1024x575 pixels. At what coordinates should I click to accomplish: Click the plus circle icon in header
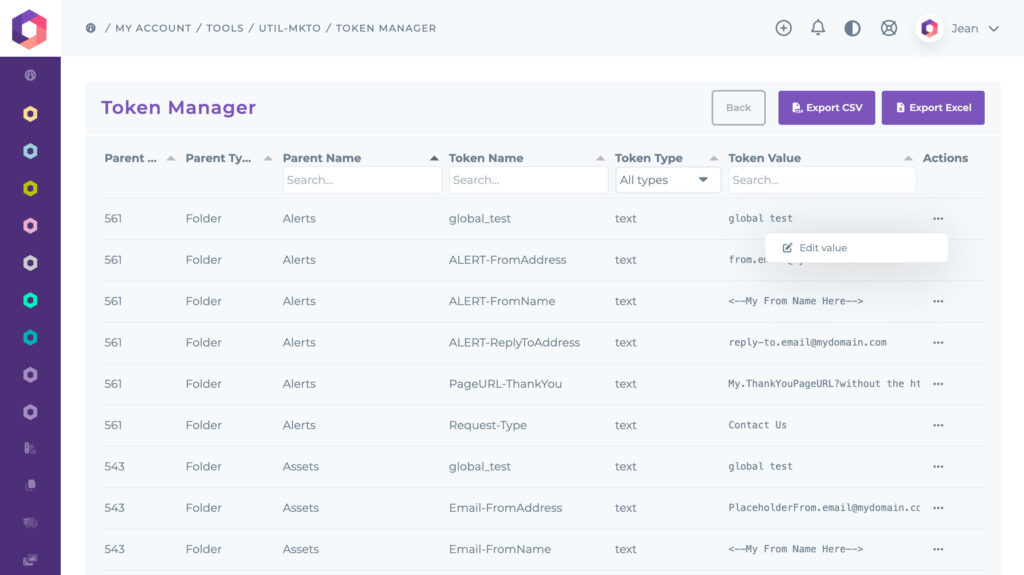(x=783, y=28)
